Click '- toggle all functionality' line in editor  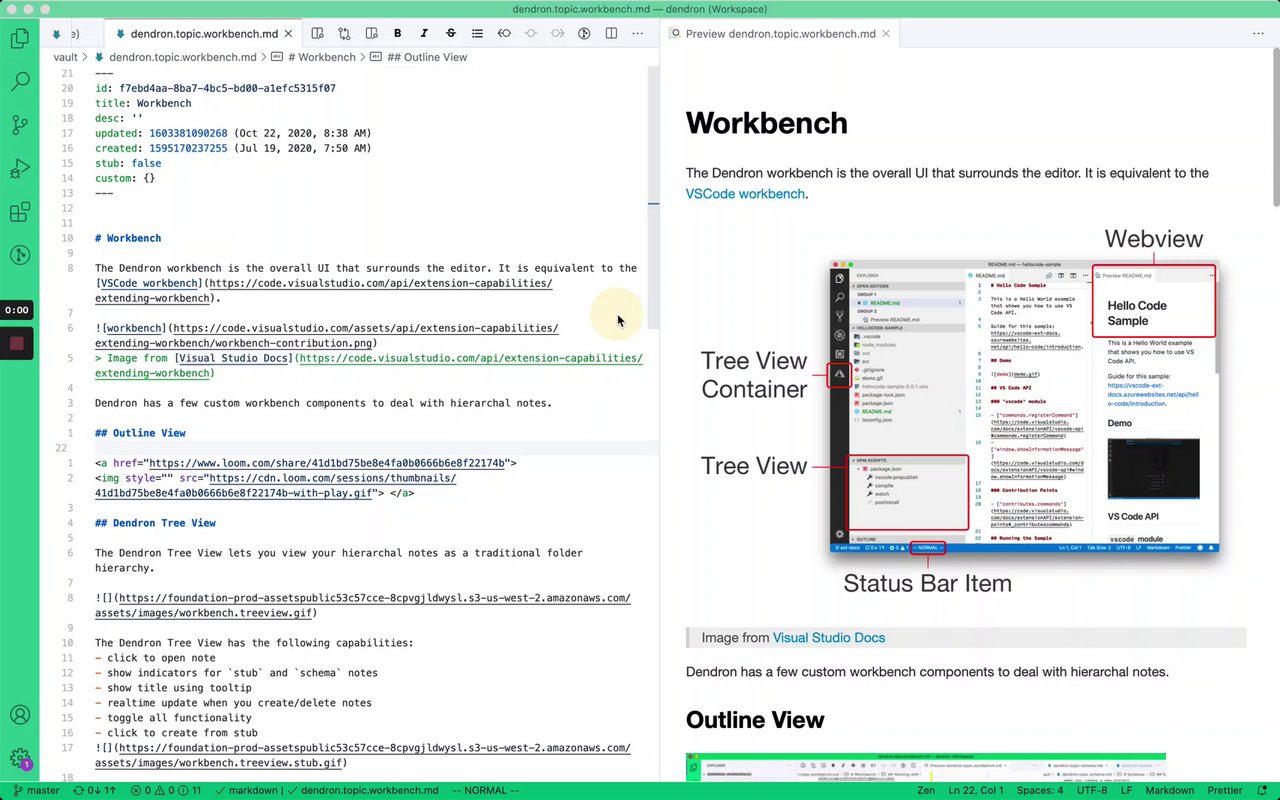pos(173,718)
